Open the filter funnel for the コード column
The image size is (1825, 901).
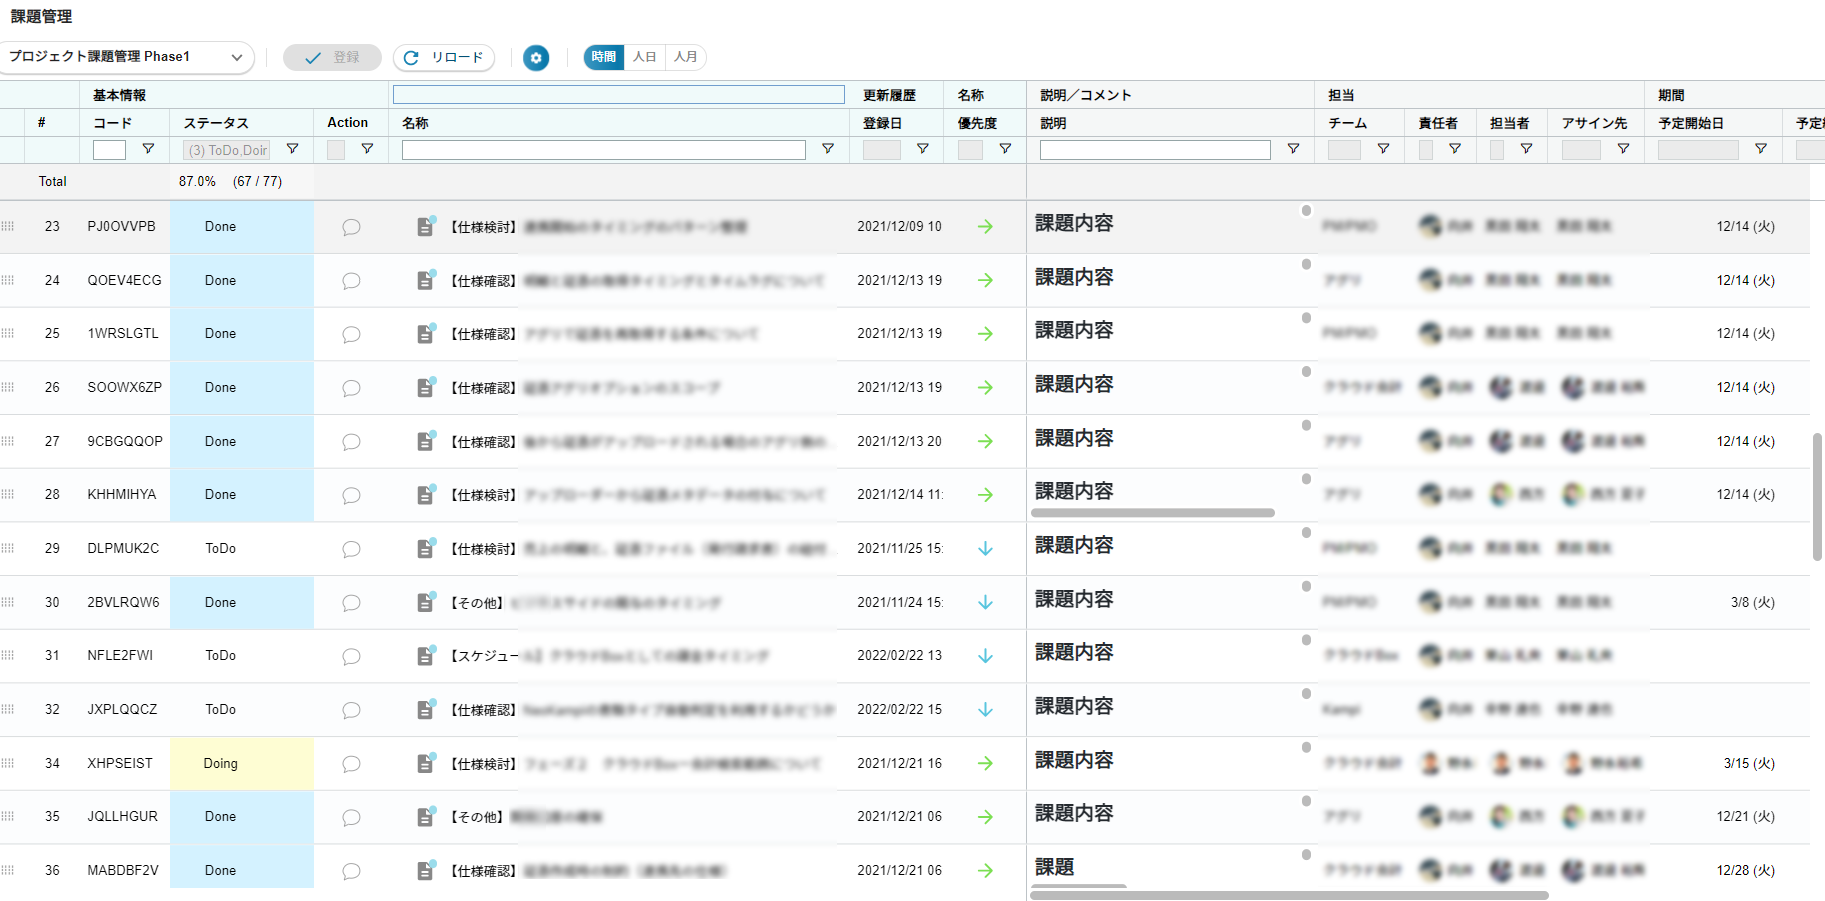(148, 149)
